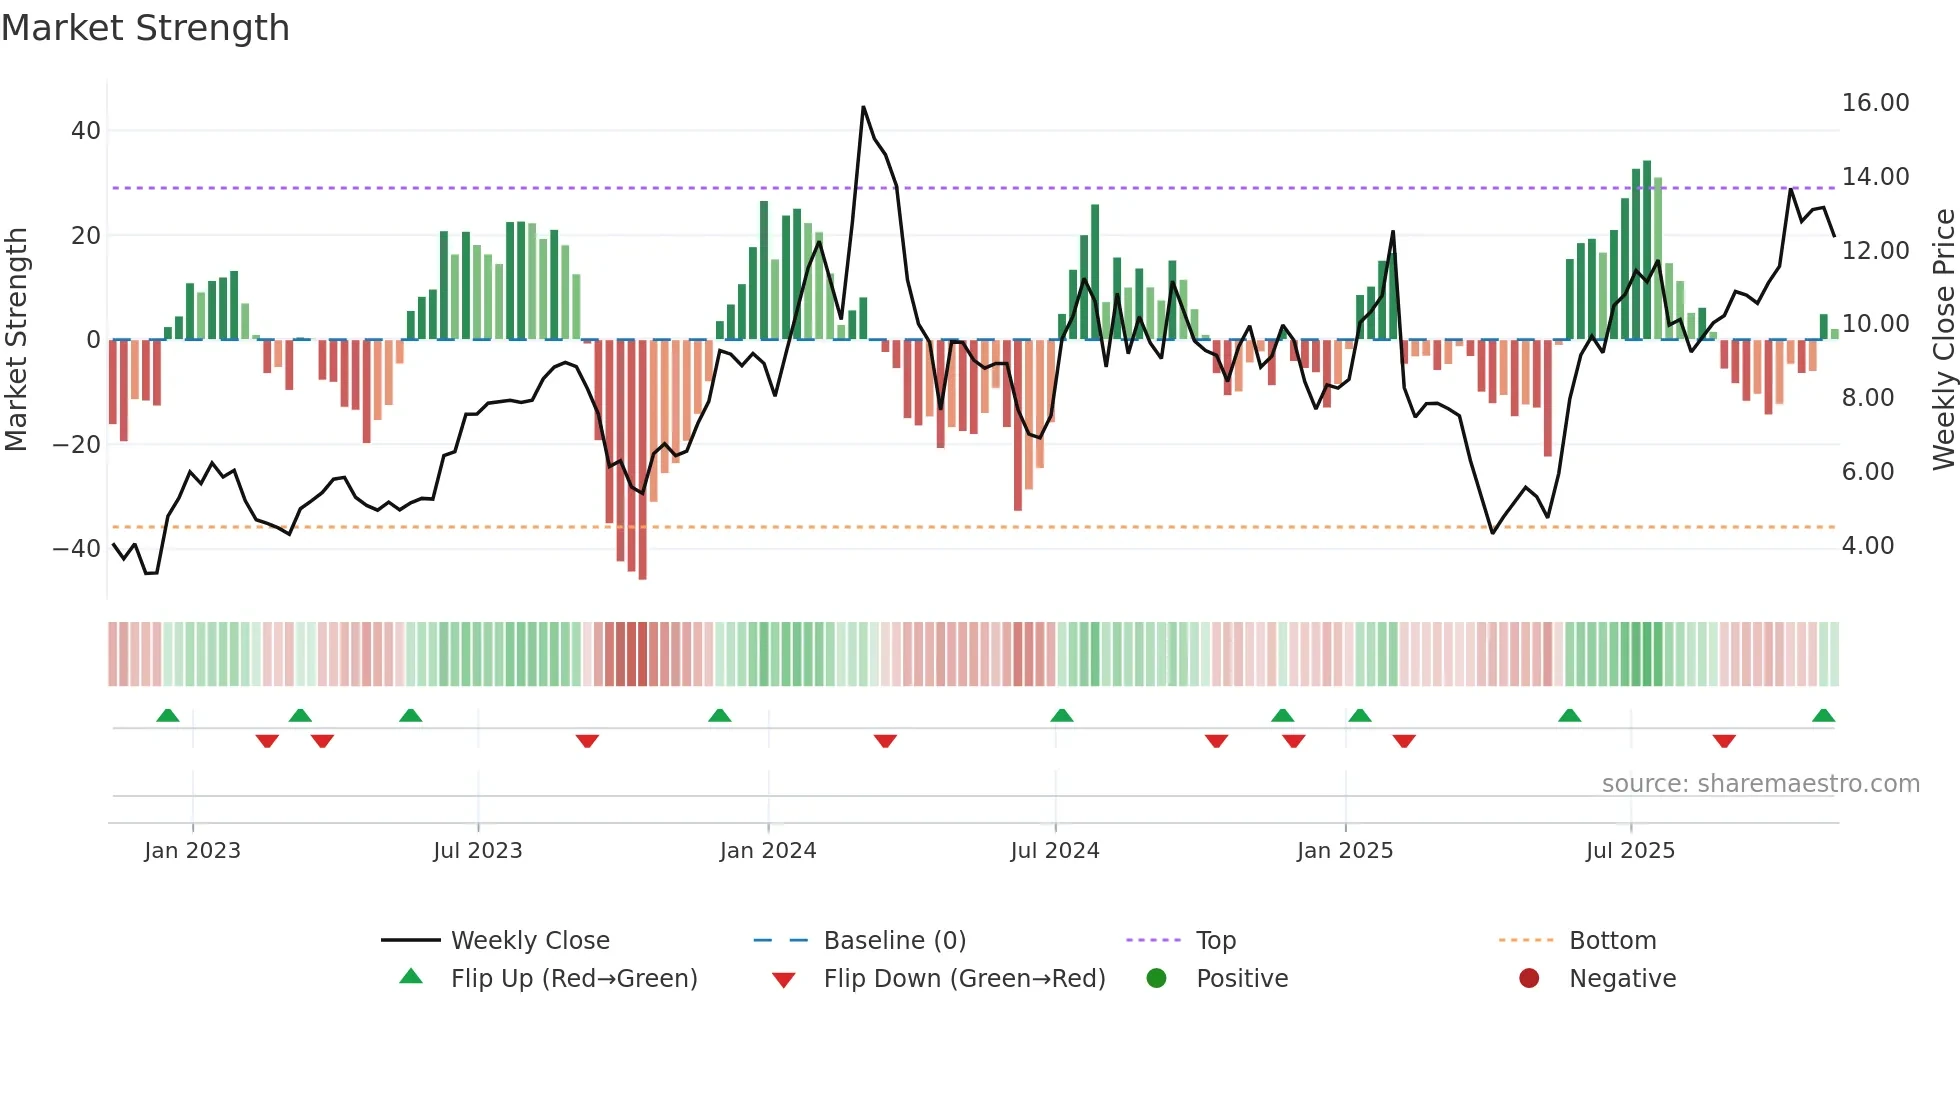Click the Weekly Close legend entry
1960x1102 pixels.
coord(529,941)
